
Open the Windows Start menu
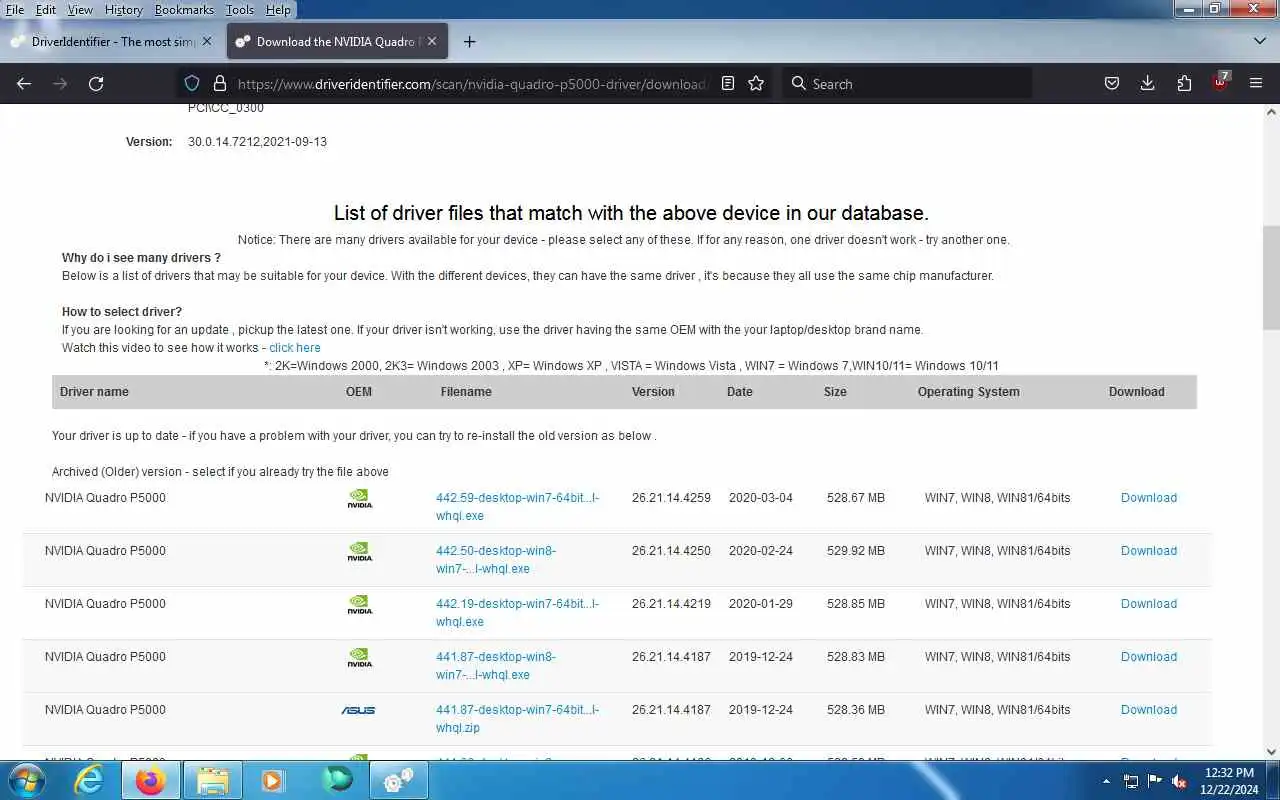pos(26,780)
